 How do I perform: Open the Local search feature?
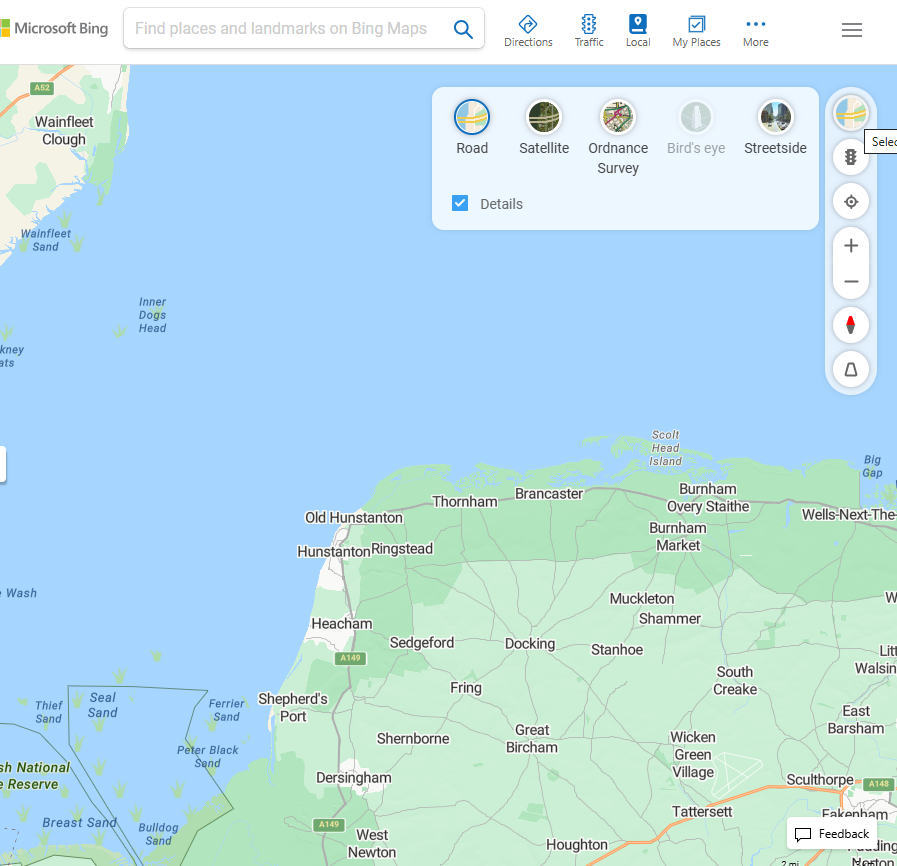coord(637,30)
